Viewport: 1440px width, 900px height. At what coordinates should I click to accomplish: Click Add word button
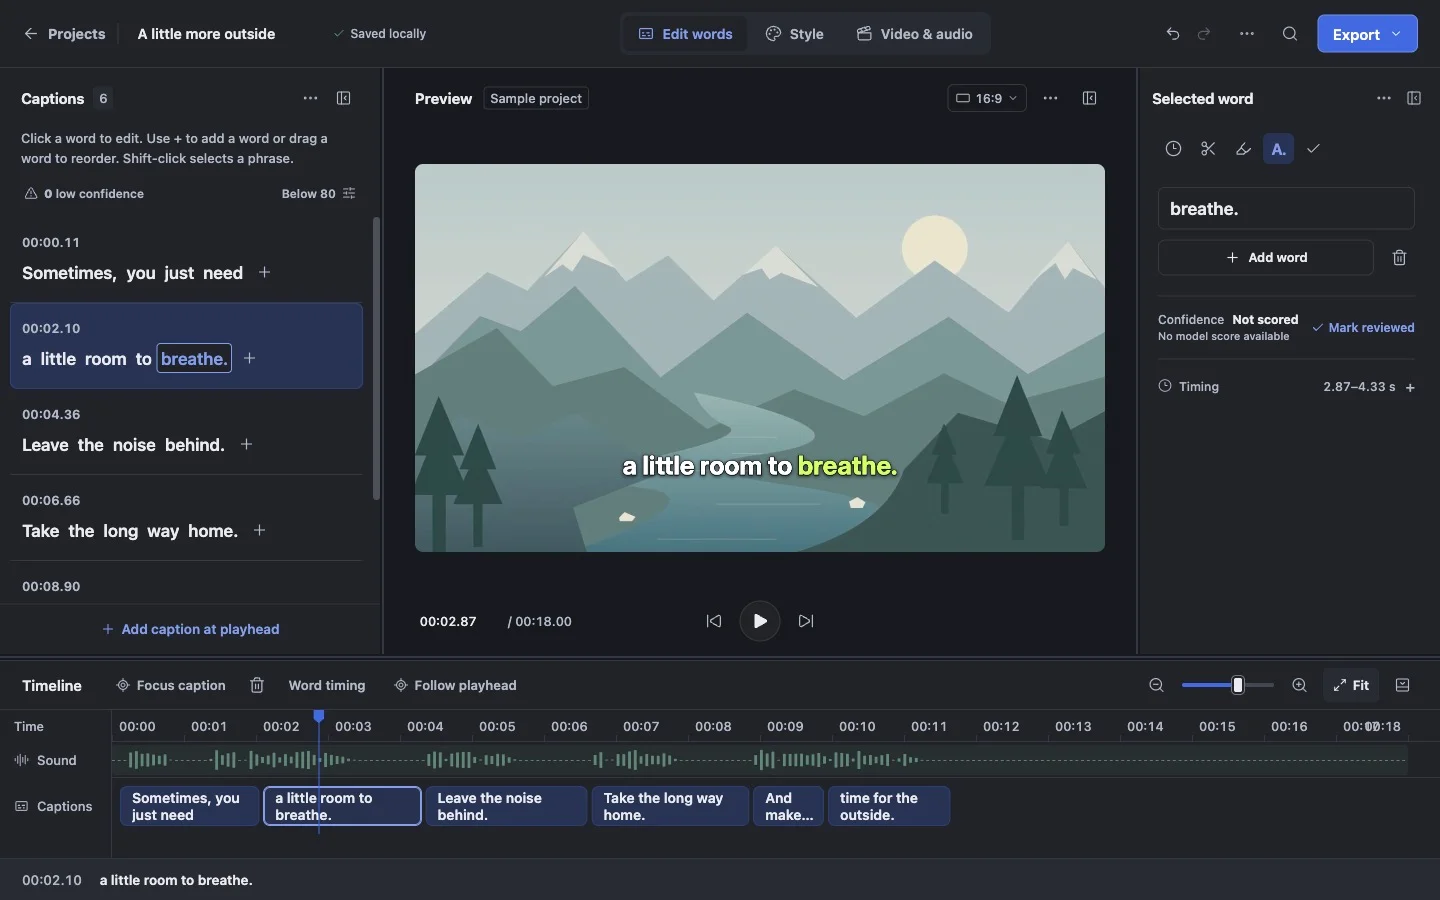[1266, 258]
